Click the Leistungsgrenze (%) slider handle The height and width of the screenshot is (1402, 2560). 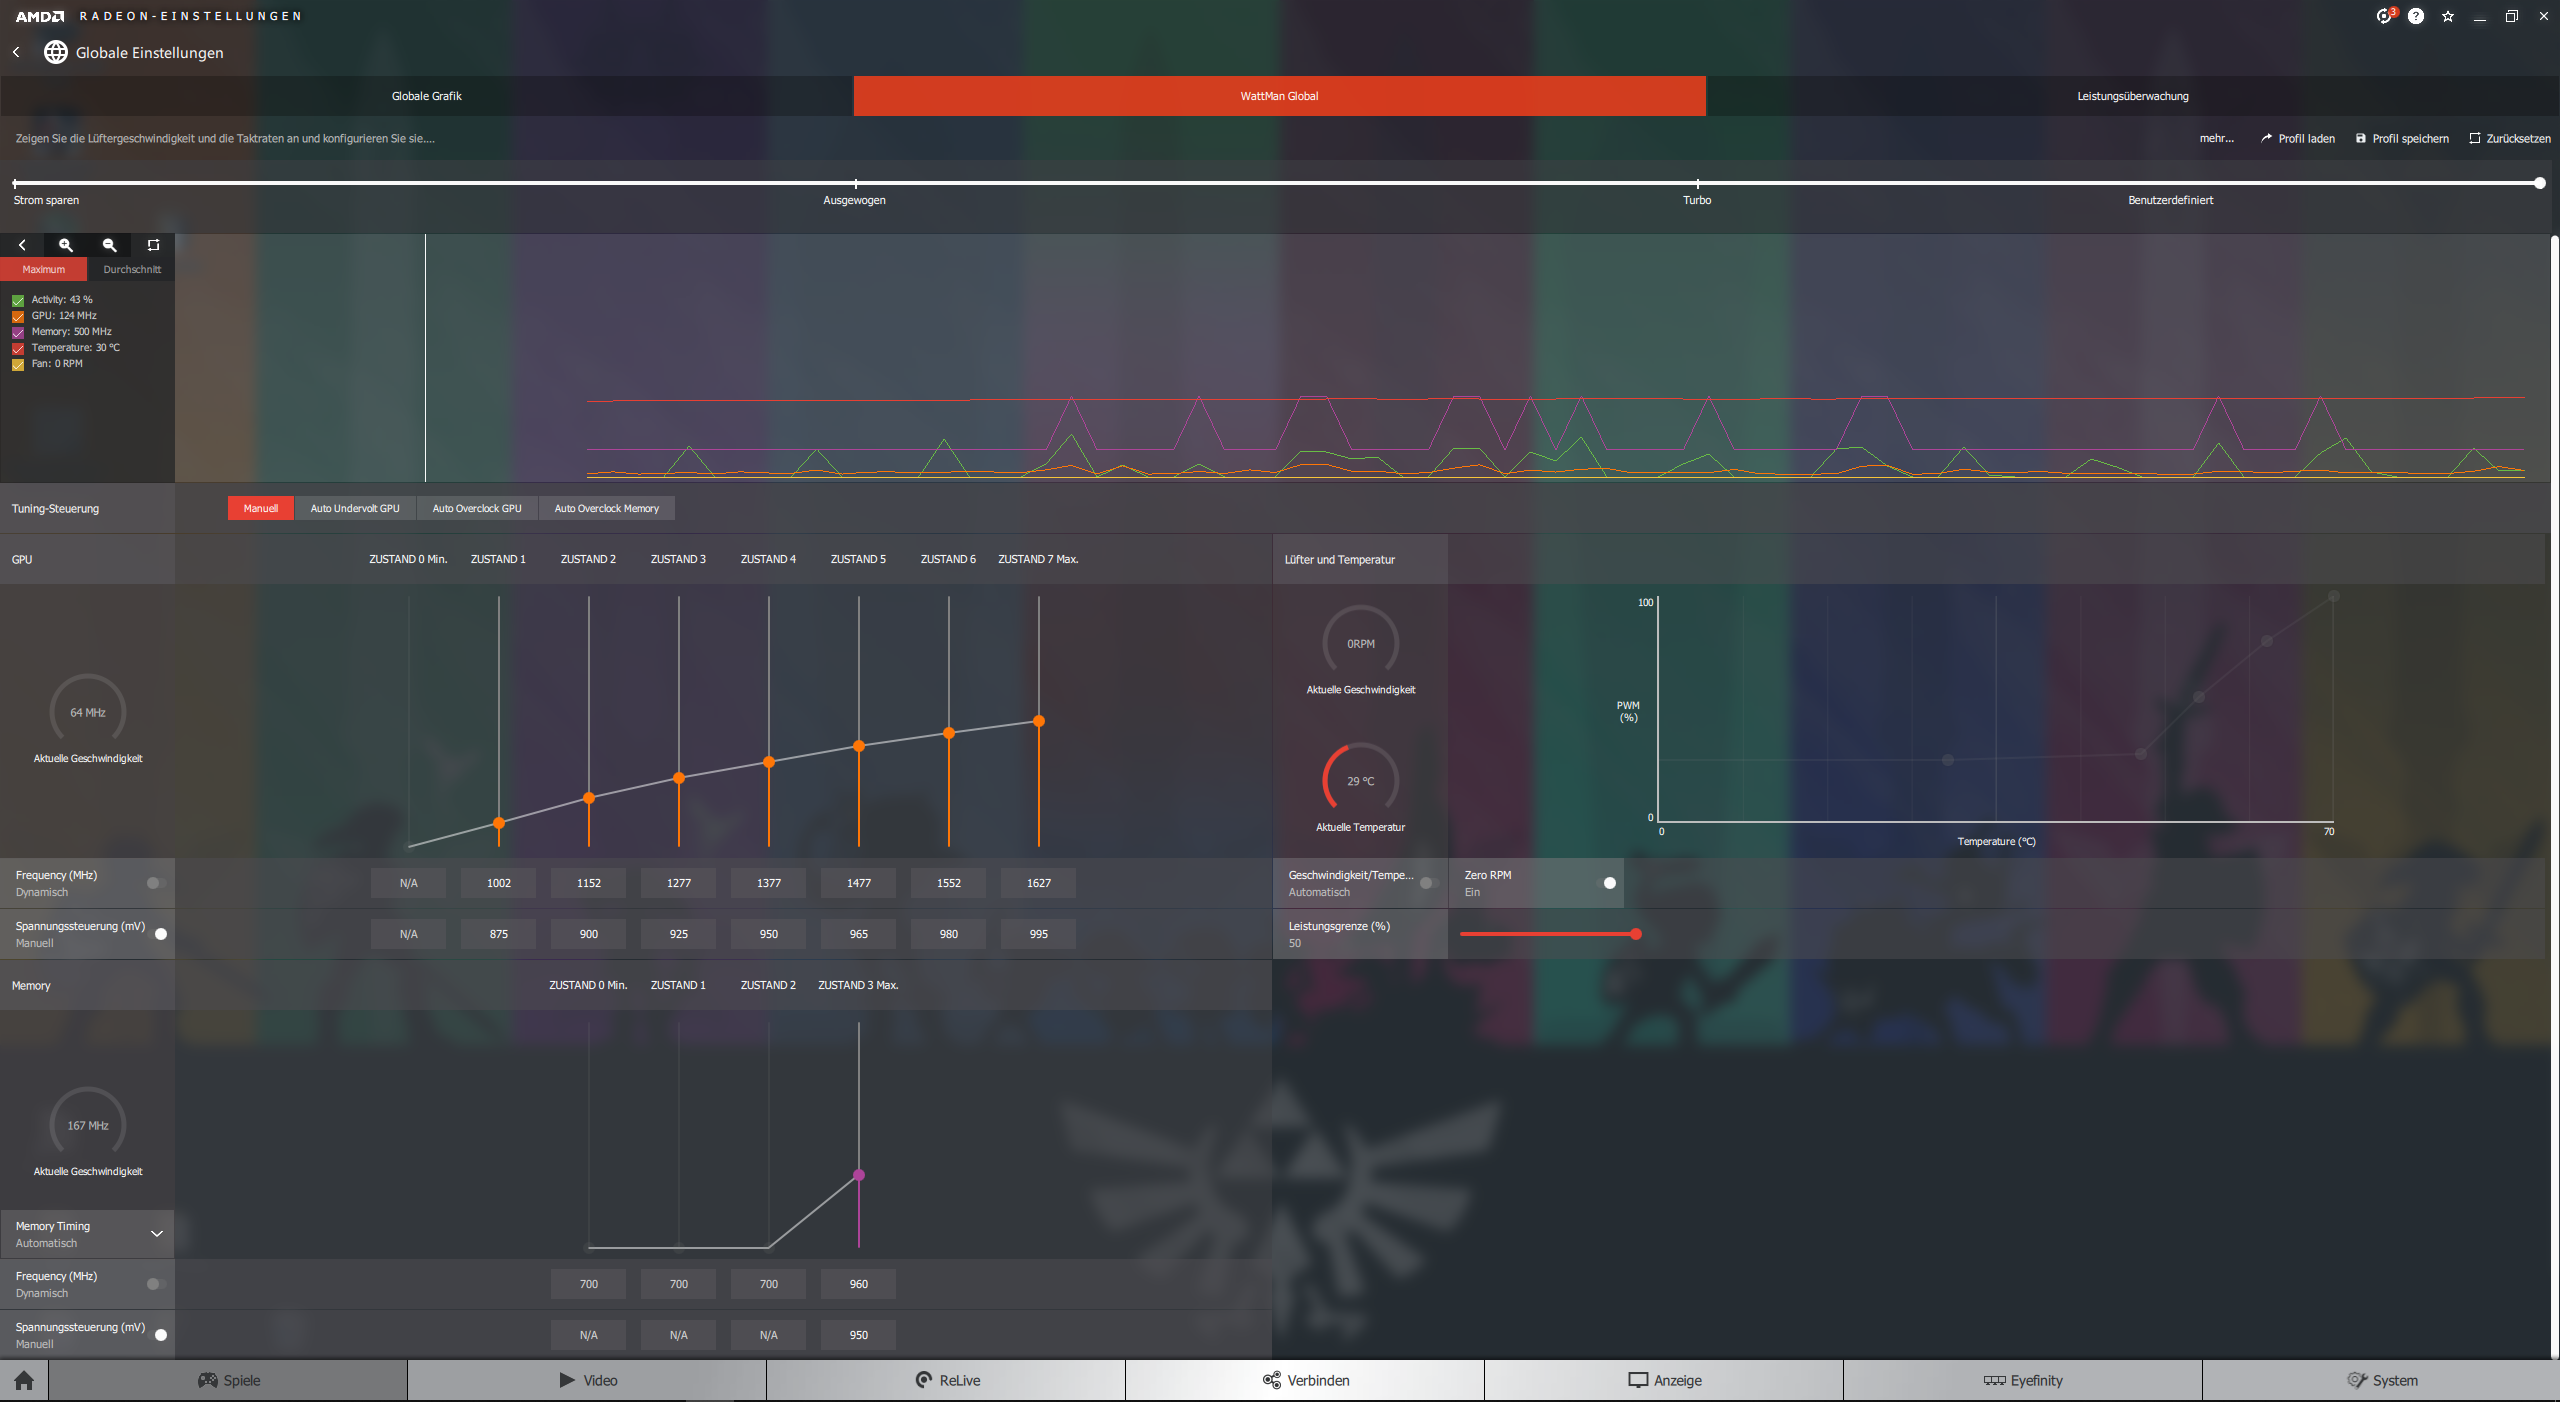(x=1636, y=934)
